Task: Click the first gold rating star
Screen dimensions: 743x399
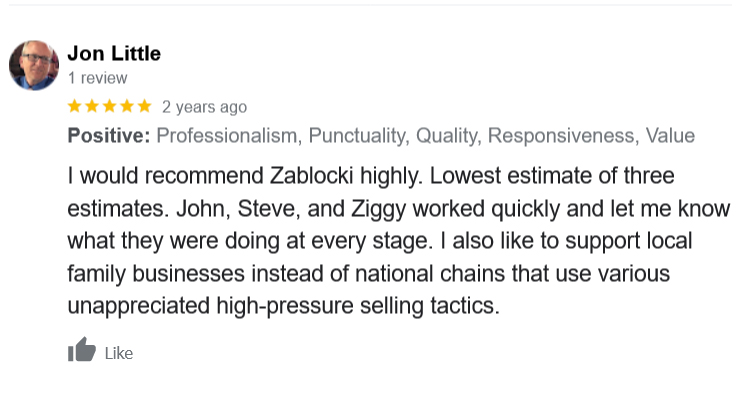Action: click(x=74, y=106)
